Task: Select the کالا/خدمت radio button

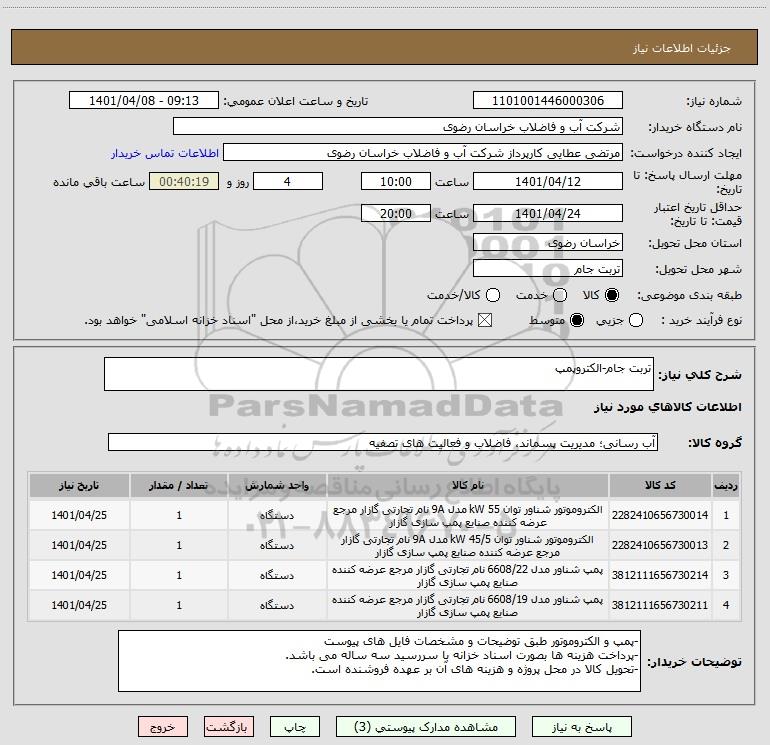Action: click(493, 295)
